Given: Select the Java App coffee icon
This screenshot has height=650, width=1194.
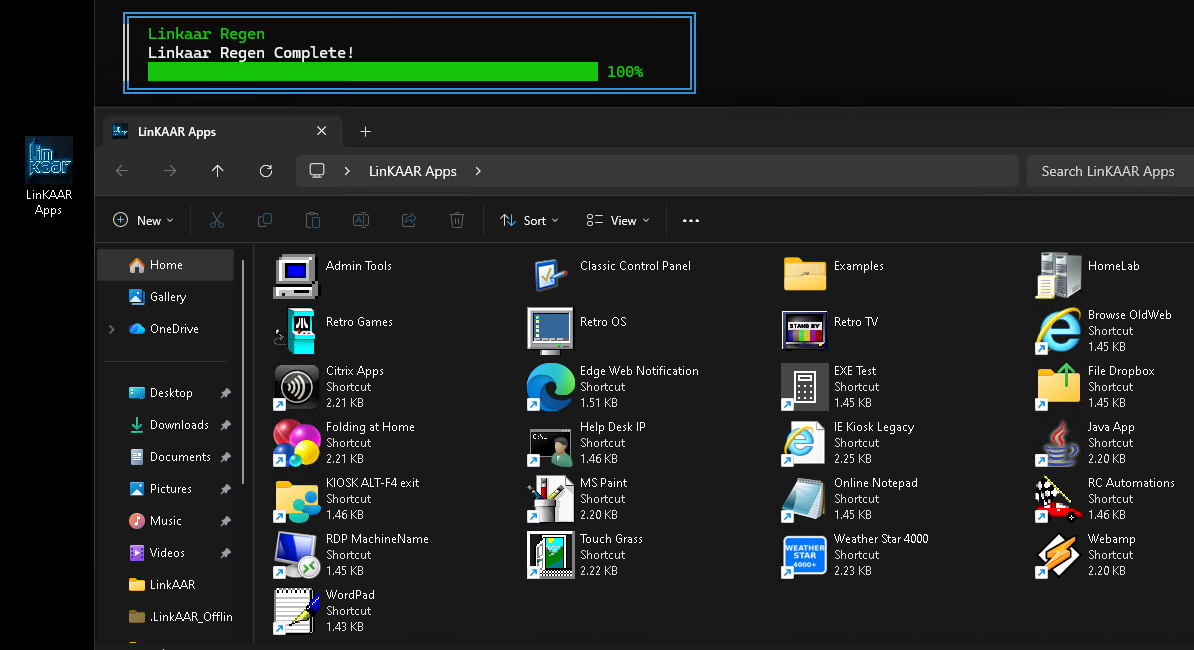Looking at the screenshot, I should 1058,443.
